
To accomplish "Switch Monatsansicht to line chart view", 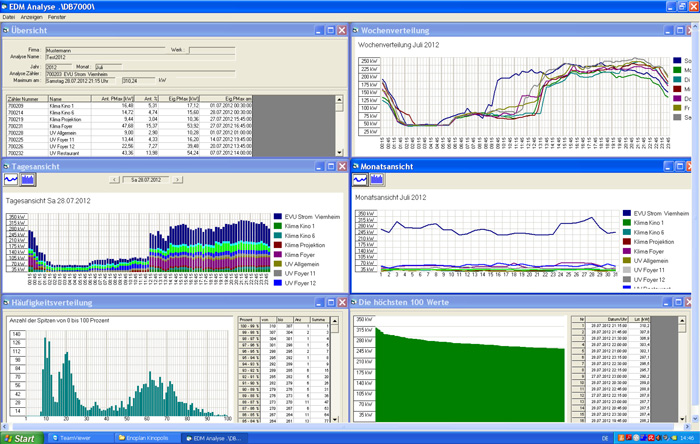I will point(360,179).
